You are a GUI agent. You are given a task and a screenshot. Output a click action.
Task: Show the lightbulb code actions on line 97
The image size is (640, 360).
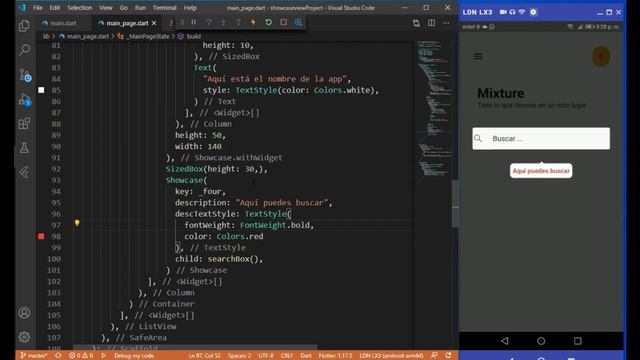(77, 223)
